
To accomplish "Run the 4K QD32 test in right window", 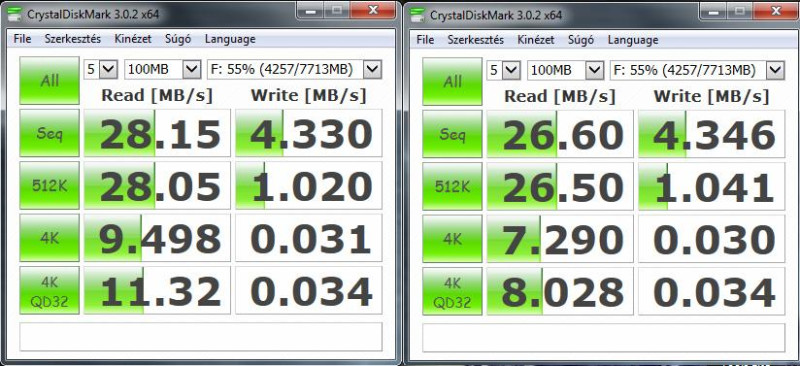I will tap(453, 291).
